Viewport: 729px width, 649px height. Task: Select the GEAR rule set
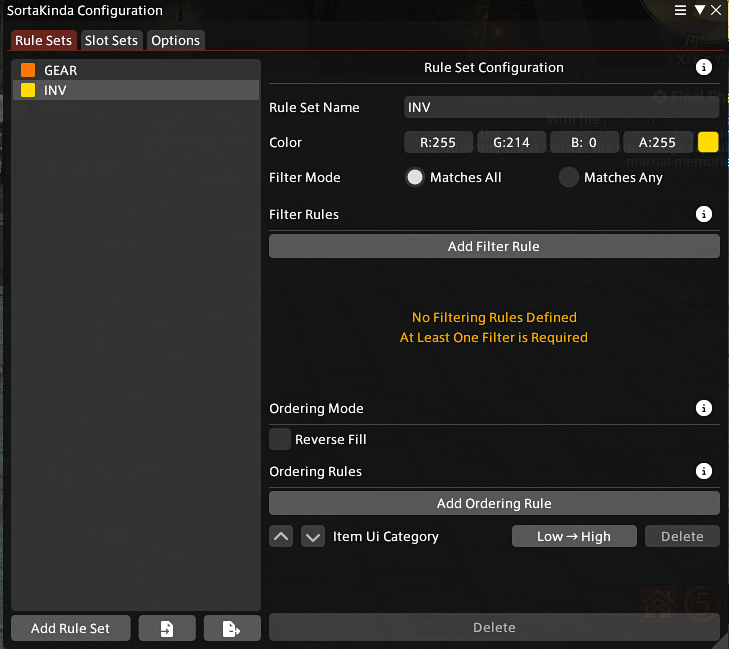pos(136,70)
